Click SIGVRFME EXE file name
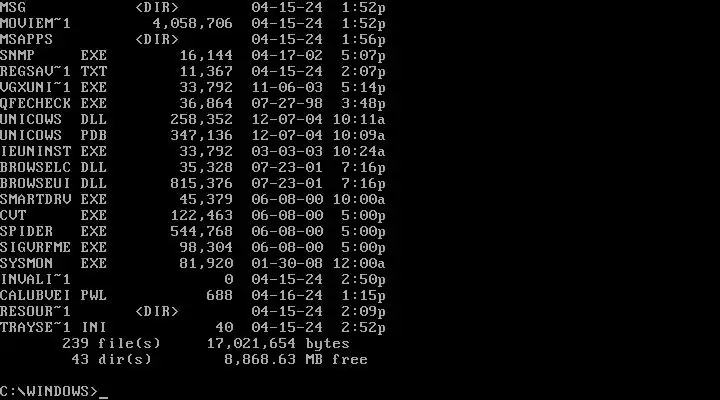Viewport: 720px width, 400px height. (x=53, y=248)
